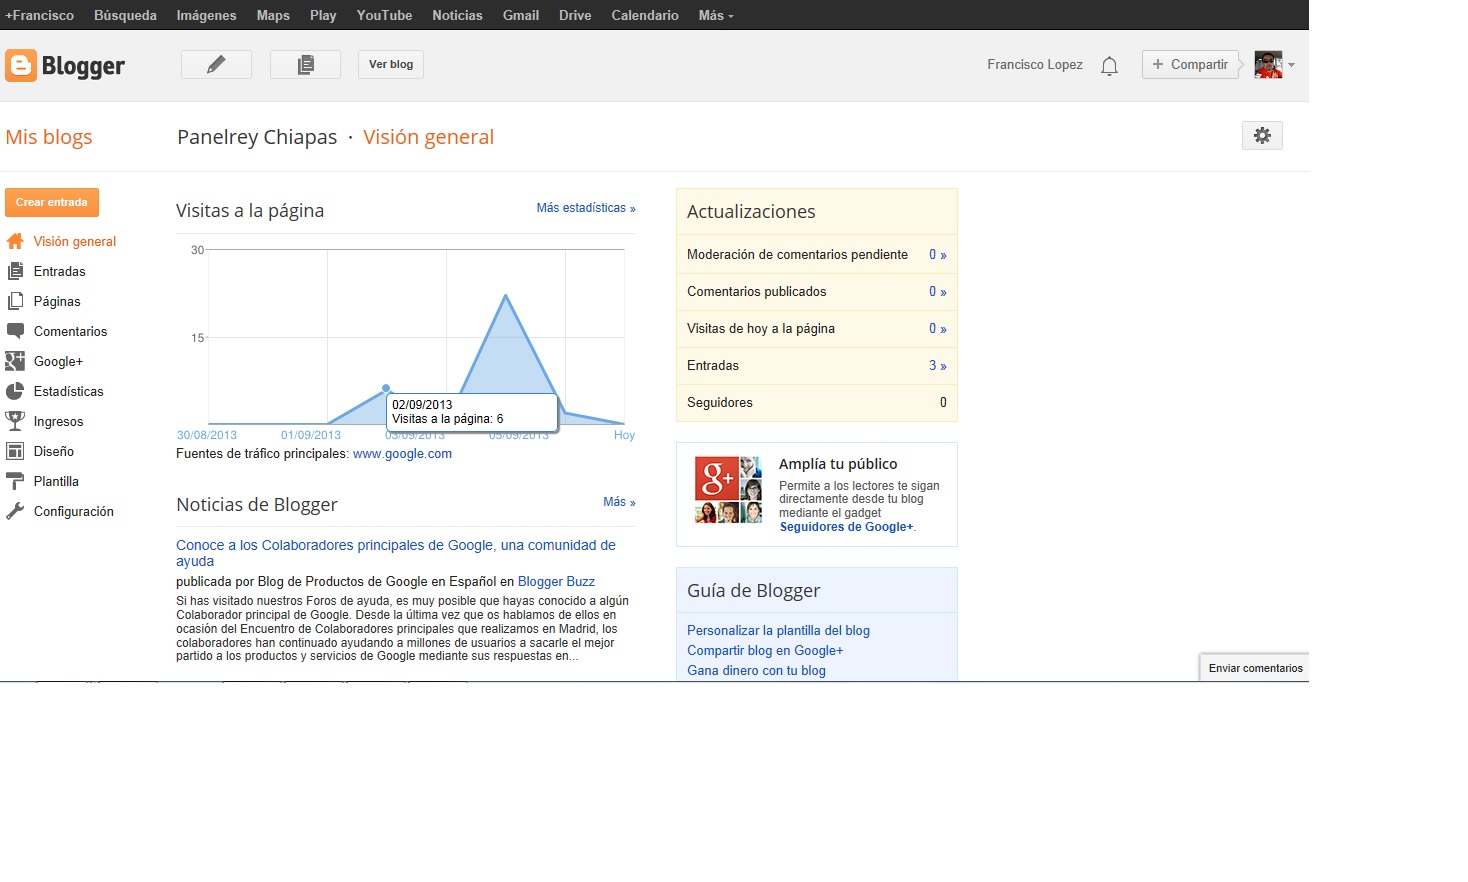Open Gmail from the top navigation bar
Screen dimensions: 1468x882
point(520,15)
